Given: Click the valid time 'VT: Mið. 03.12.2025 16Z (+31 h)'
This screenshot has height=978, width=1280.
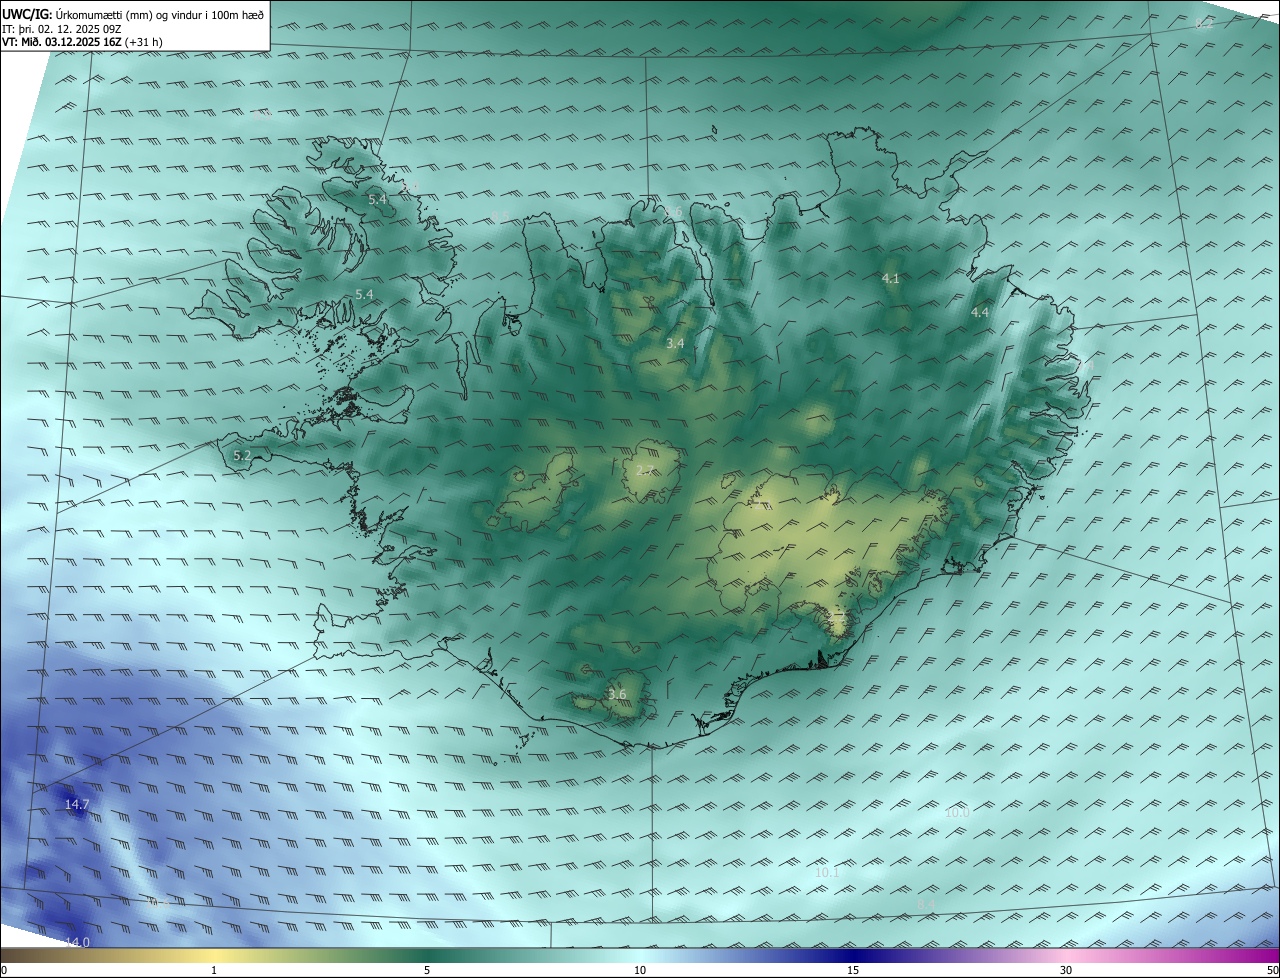Looking at the screenshot, I should [x=82, y=42].
